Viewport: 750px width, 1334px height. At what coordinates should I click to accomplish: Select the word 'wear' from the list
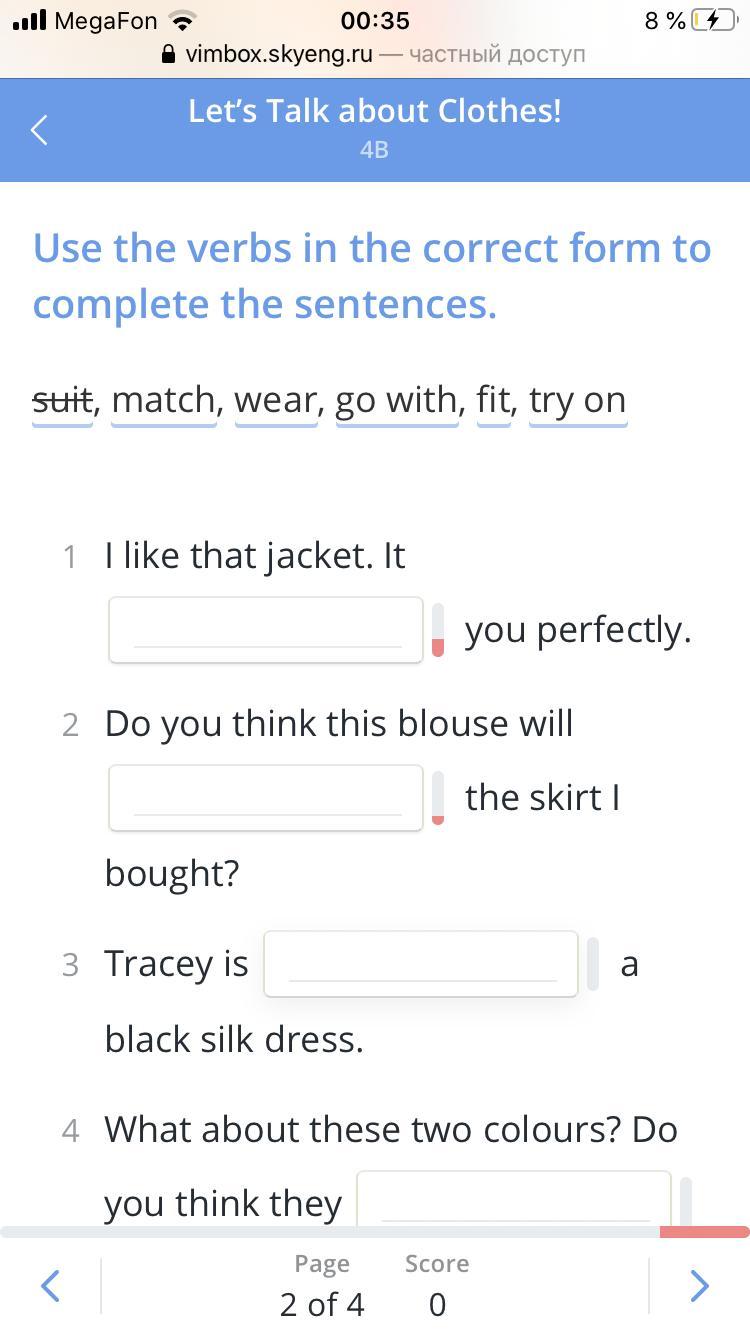276,400
